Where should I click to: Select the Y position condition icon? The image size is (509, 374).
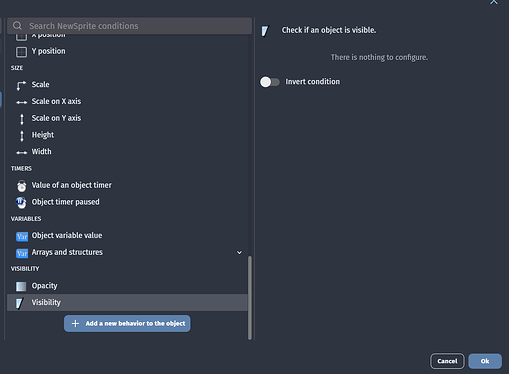(x=21, y=52)
